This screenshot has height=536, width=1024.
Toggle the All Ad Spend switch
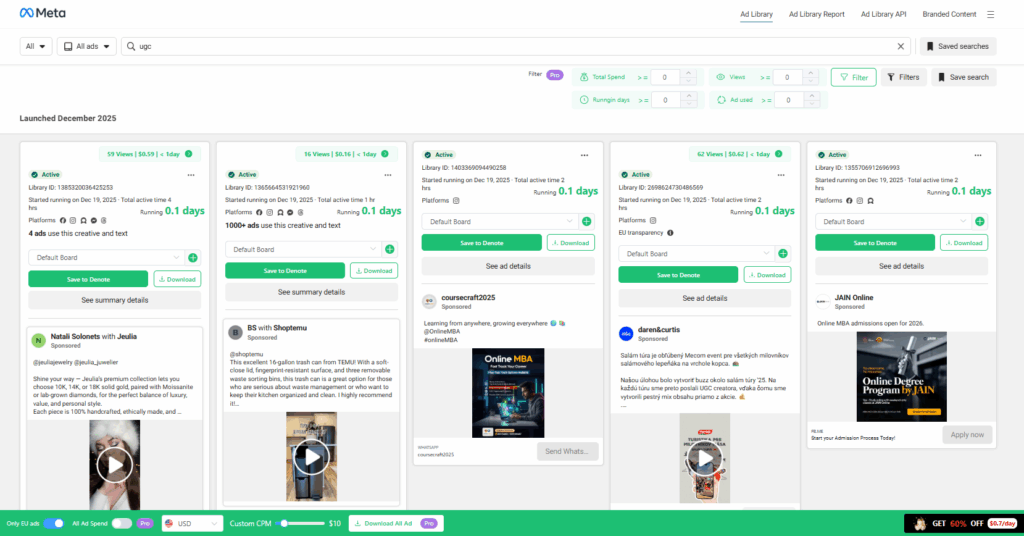tap(121, 524)
